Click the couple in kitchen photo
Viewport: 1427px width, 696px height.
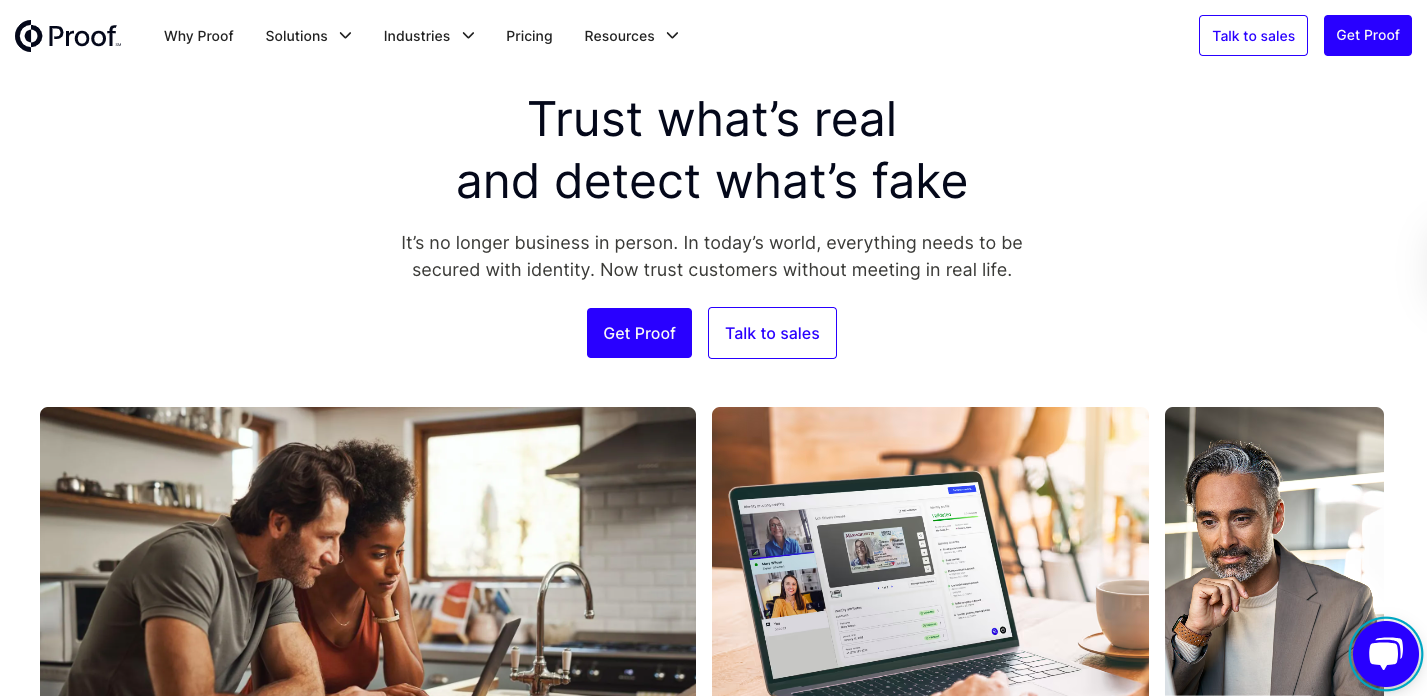tap(368, 551)
